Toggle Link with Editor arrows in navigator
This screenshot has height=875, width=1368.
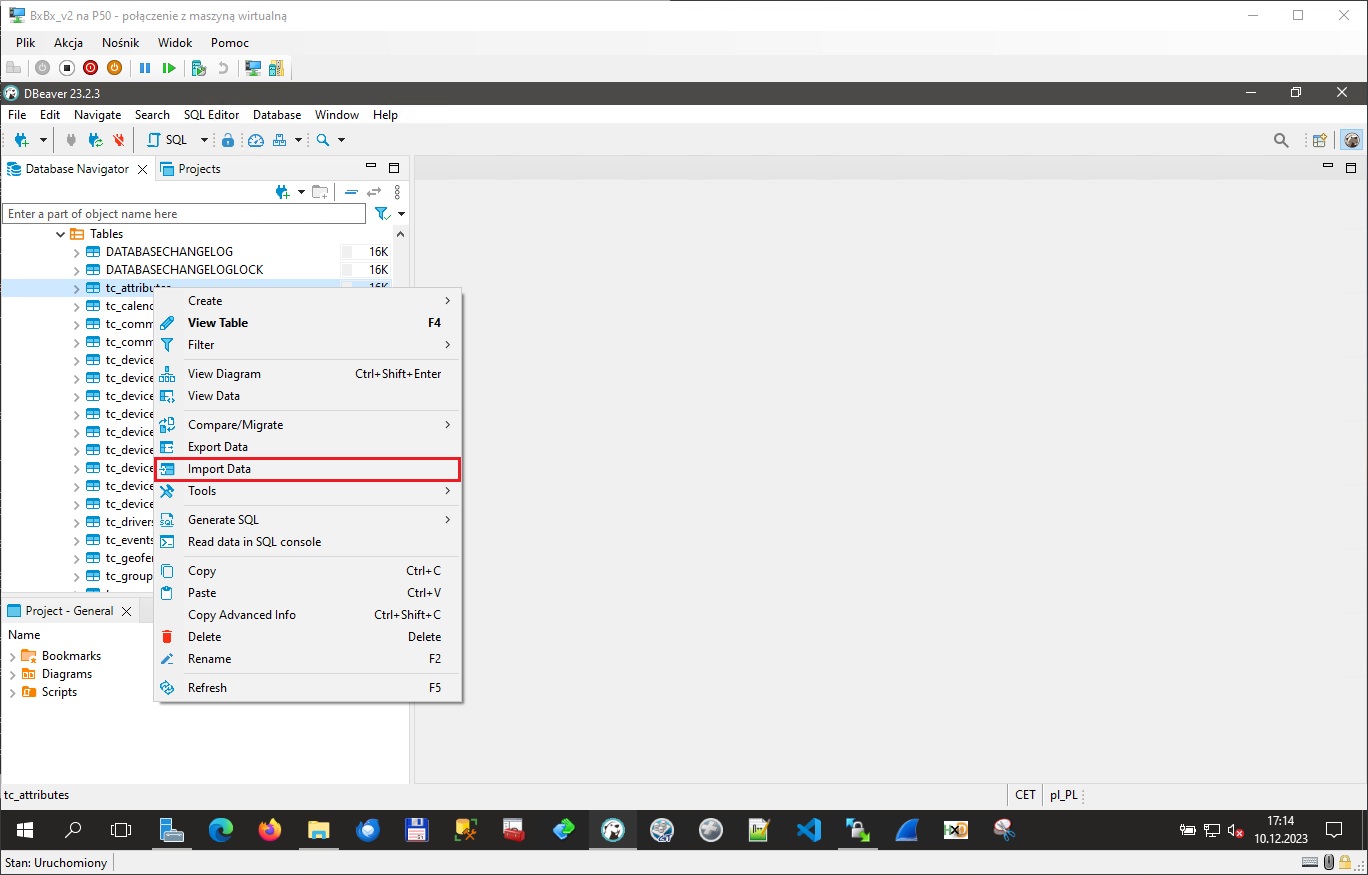[374, 192]
